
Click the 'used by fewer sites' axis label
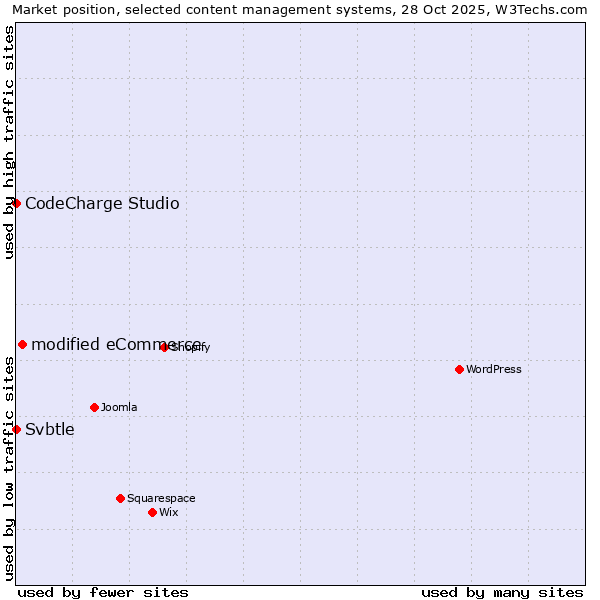pyautogui.click(x=103, y=592)
